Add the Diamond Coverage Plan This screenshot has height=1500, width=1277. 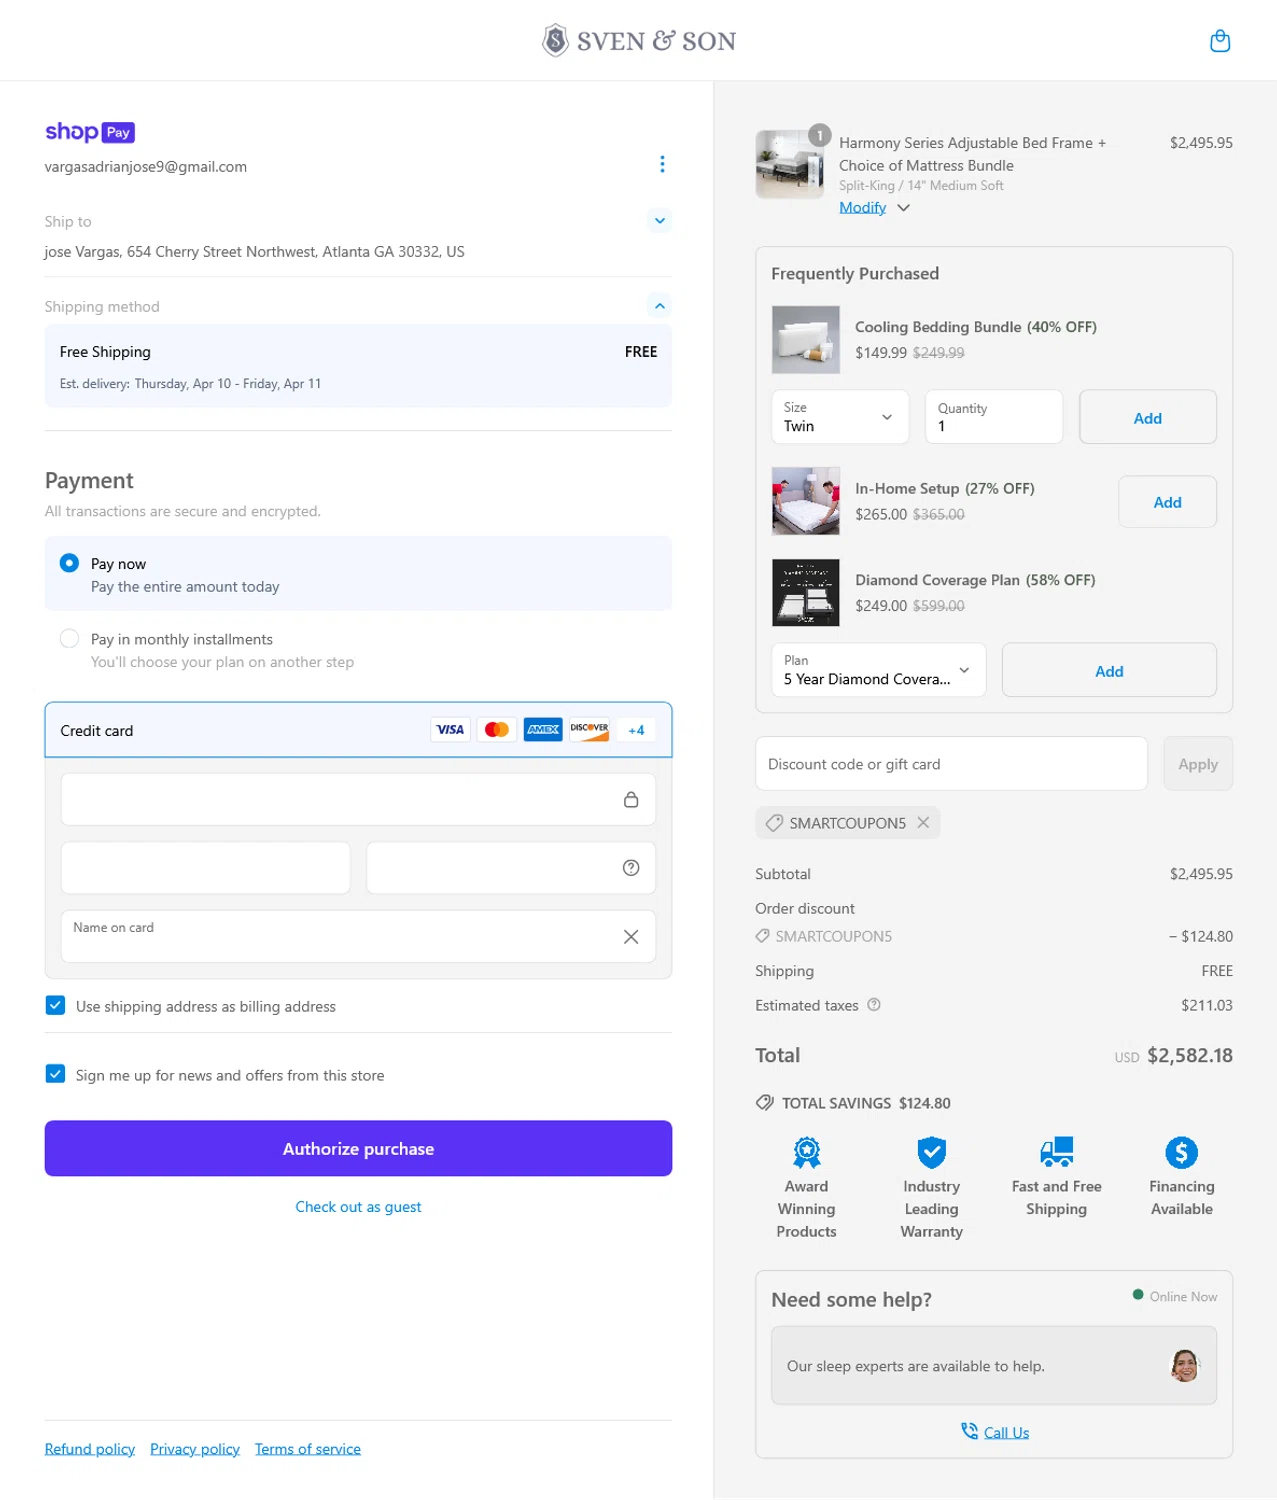(x=1109, y=670)
